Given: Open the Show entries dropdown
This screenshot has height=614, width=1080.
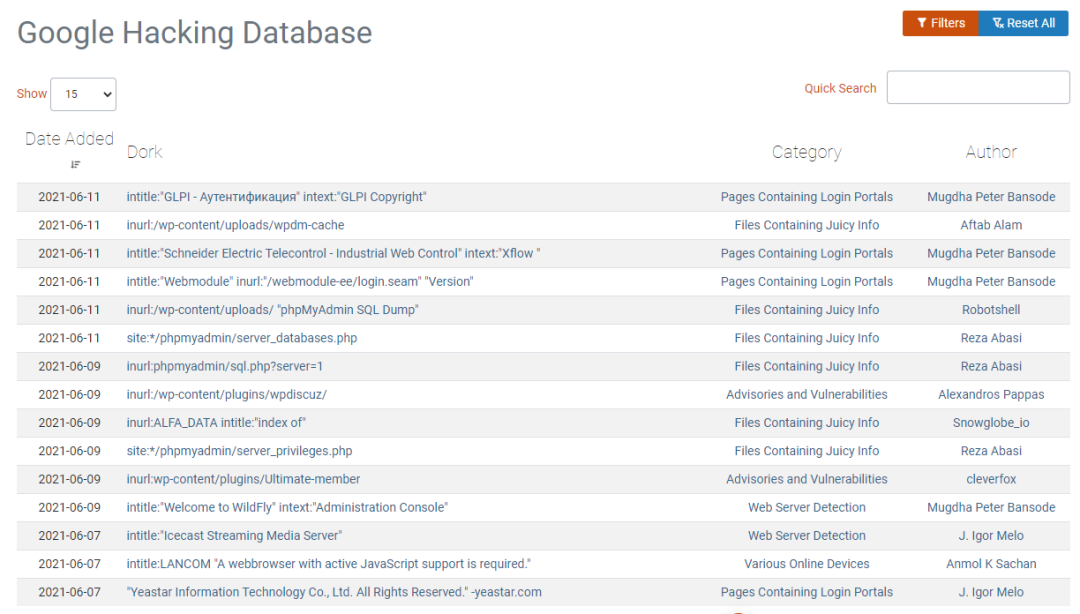Looking at the screenshot, I should [x=83, y=94].
